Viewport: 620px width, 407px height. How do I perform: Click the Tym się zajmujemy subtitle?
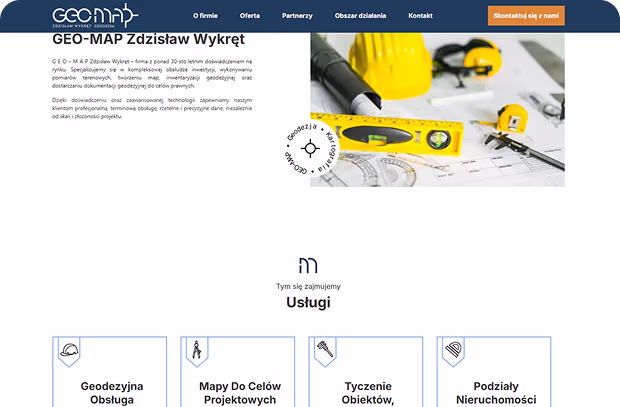point(308,286)
